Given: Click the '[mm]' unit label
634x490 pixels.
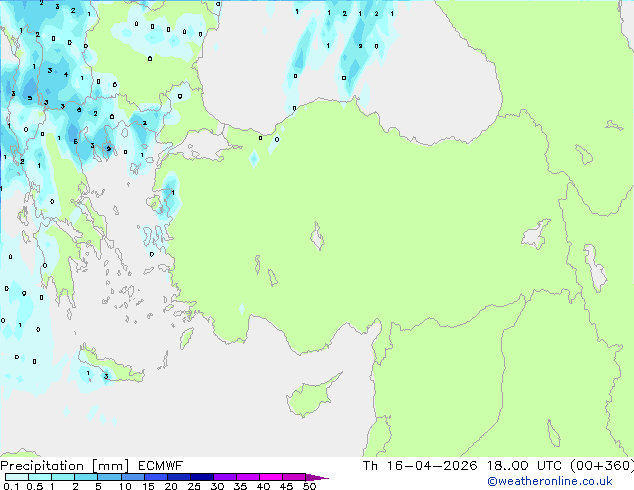Looking at the screenshot, I should click(110, 466).
